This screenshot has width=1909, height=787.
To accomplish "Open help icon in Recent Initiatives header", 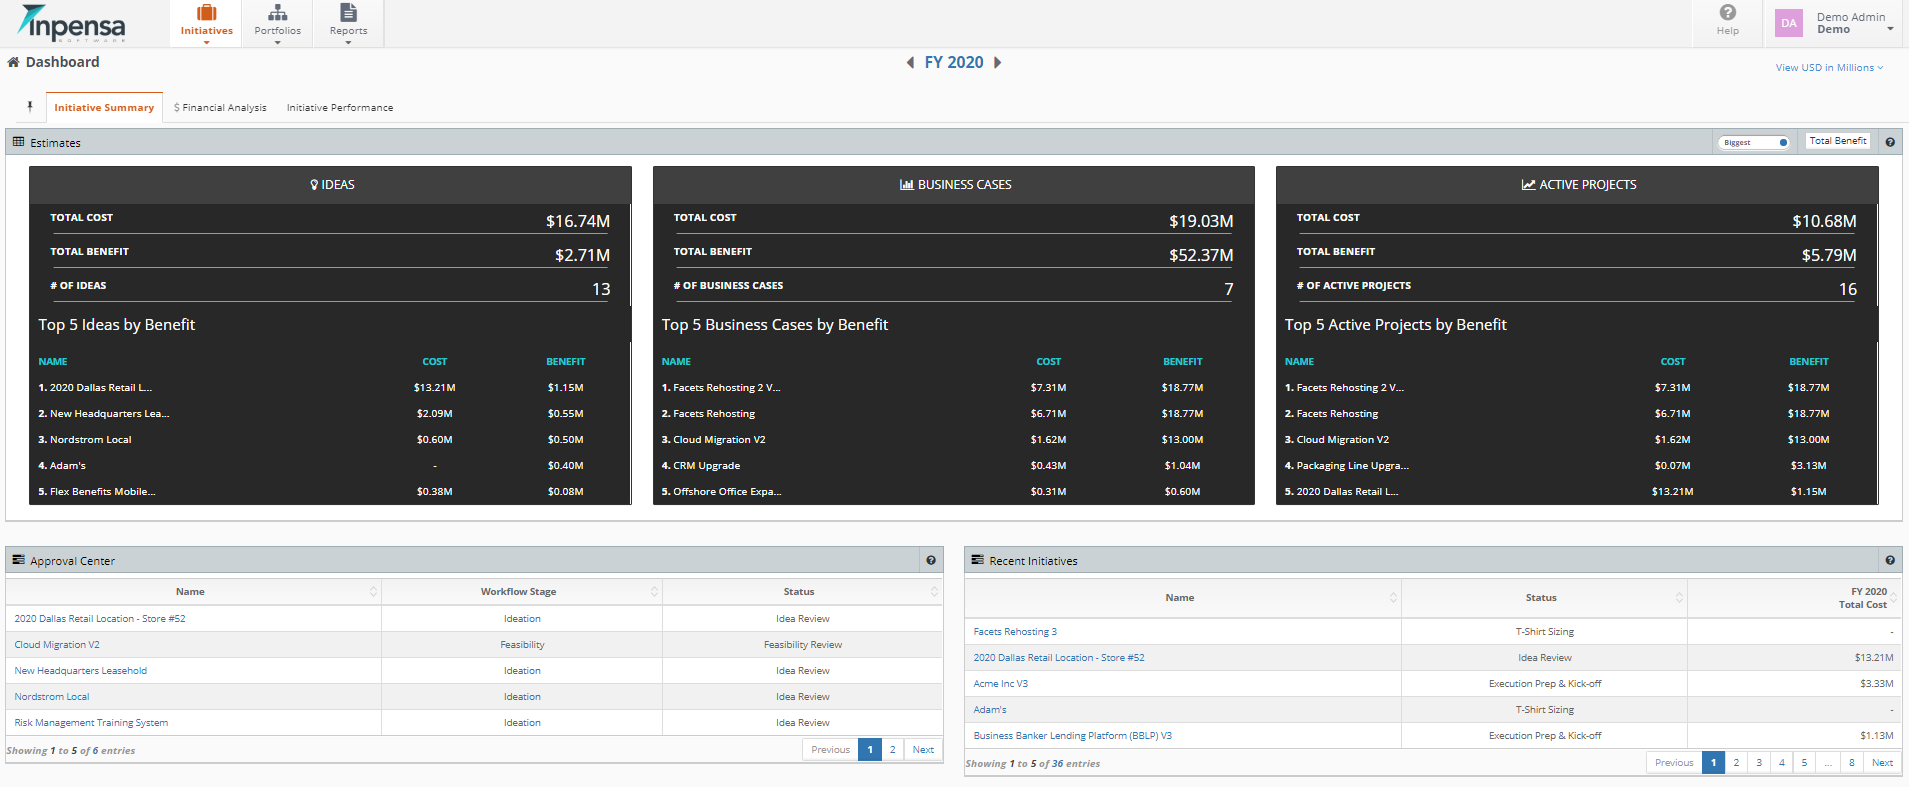I will point(1890,561).
